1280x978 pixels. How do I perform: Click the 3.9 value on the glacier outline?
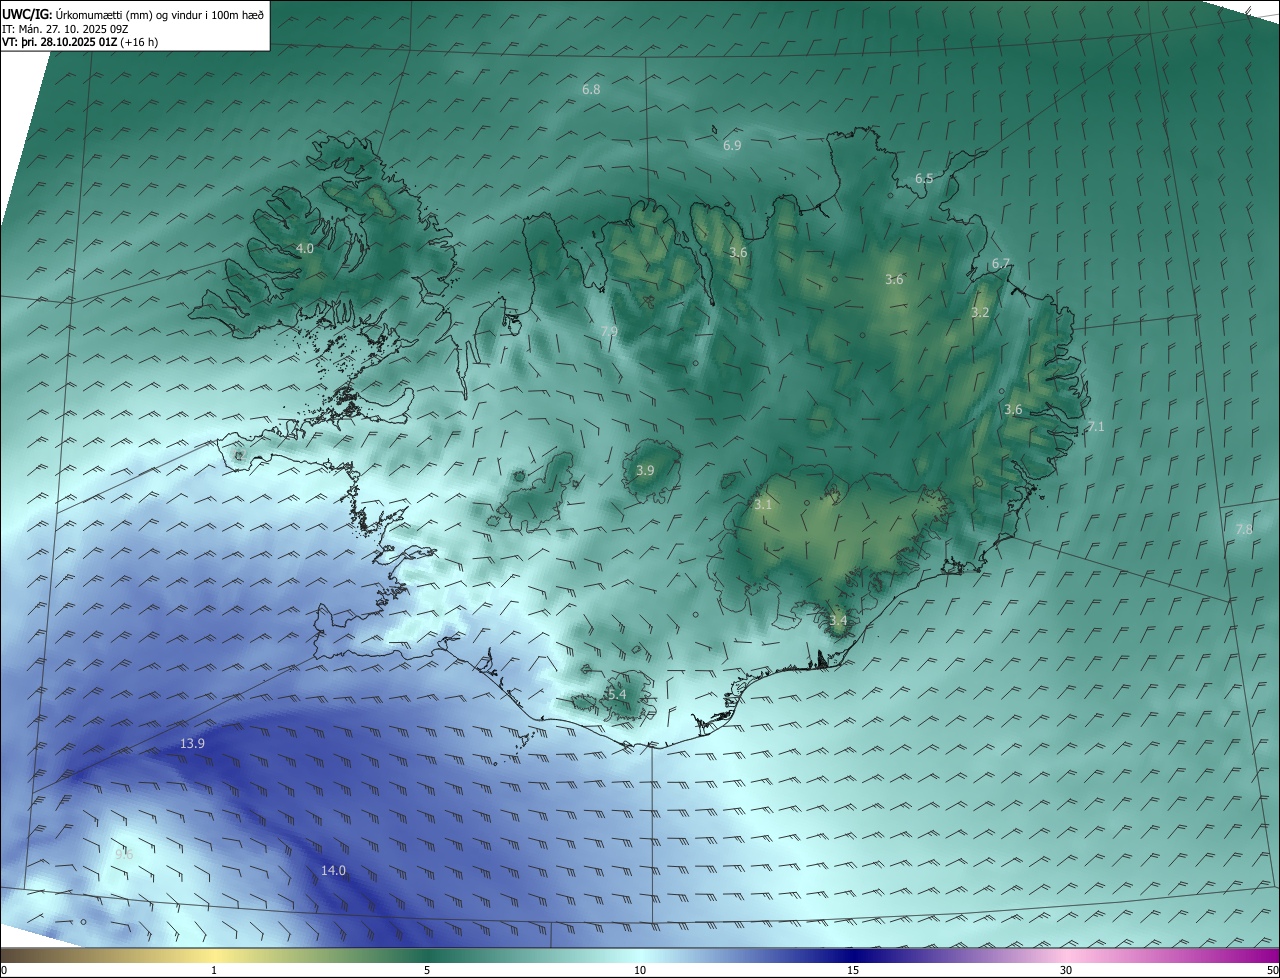coord(645,470)
